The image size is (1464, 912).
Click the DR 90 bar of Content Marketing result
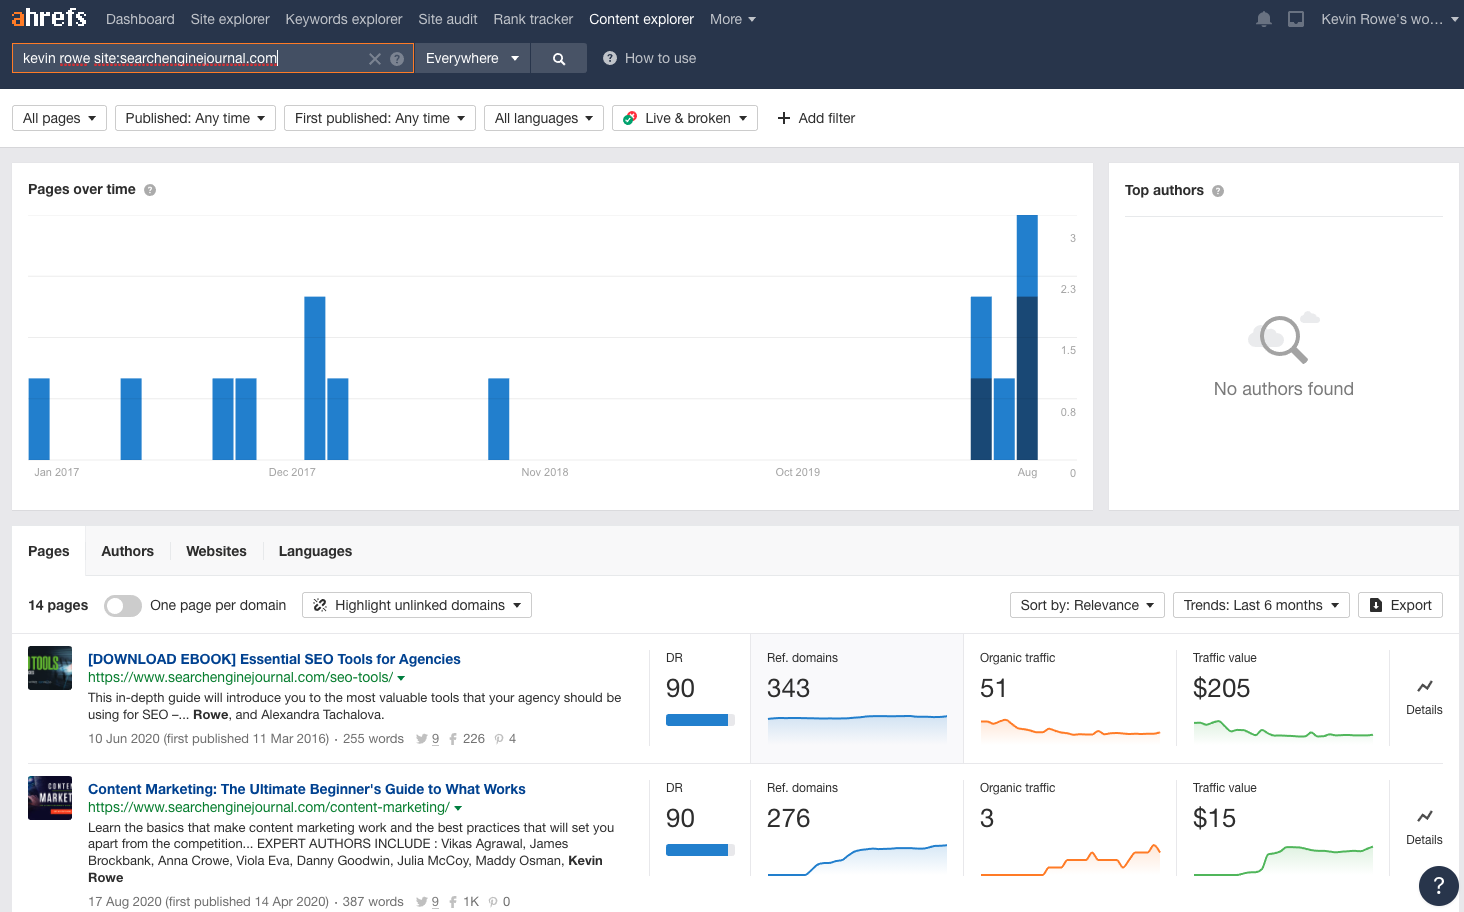click(700, 850)
